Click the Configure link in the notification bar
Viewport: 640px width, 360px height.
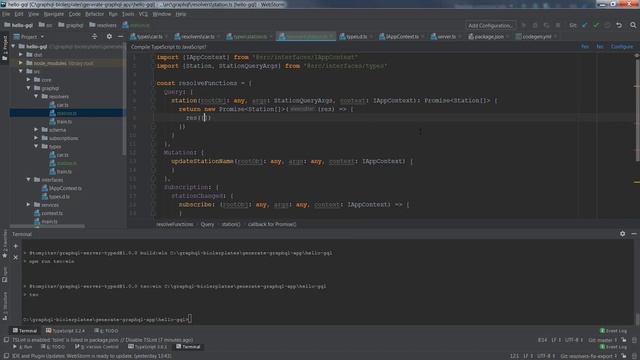click(x=622, y=47)
